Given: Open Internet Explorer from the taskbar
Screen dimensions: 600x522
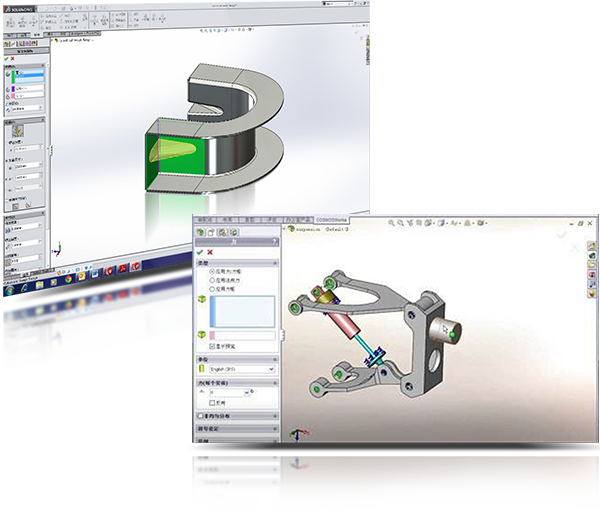Looking at the screenshot, I should (x=24, y=288).
